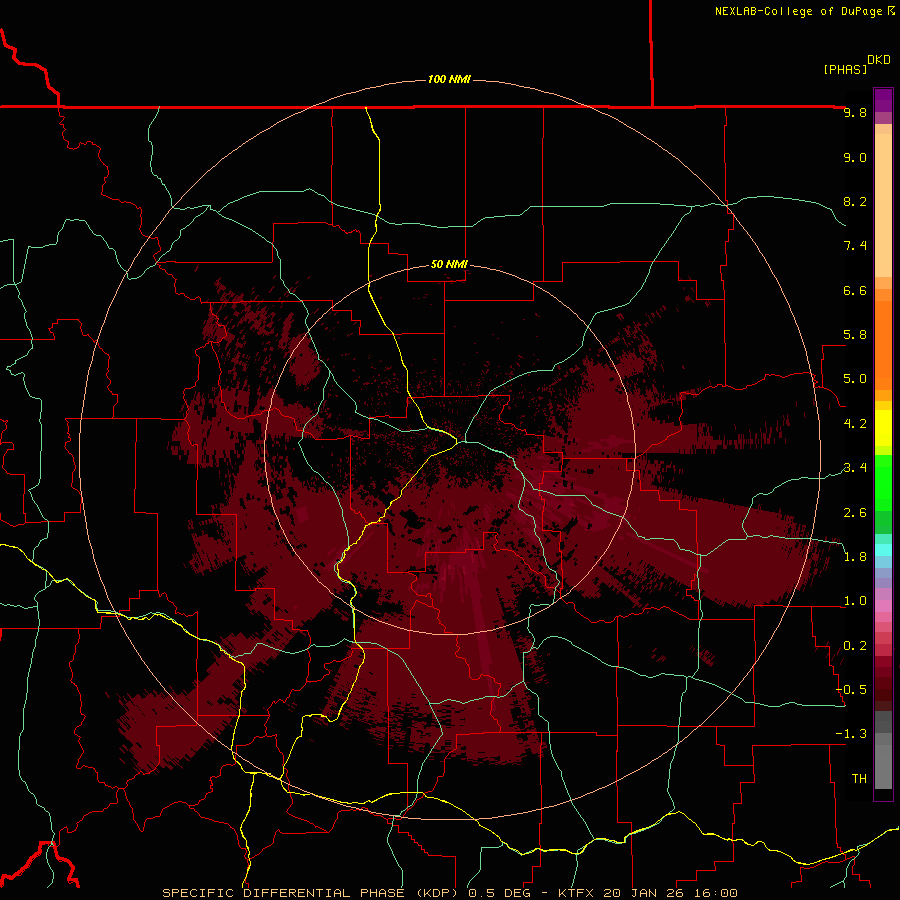Pick the cyan band of the color bar
The width and height of the screenshot is (900, 900).
tap(883, 550)
